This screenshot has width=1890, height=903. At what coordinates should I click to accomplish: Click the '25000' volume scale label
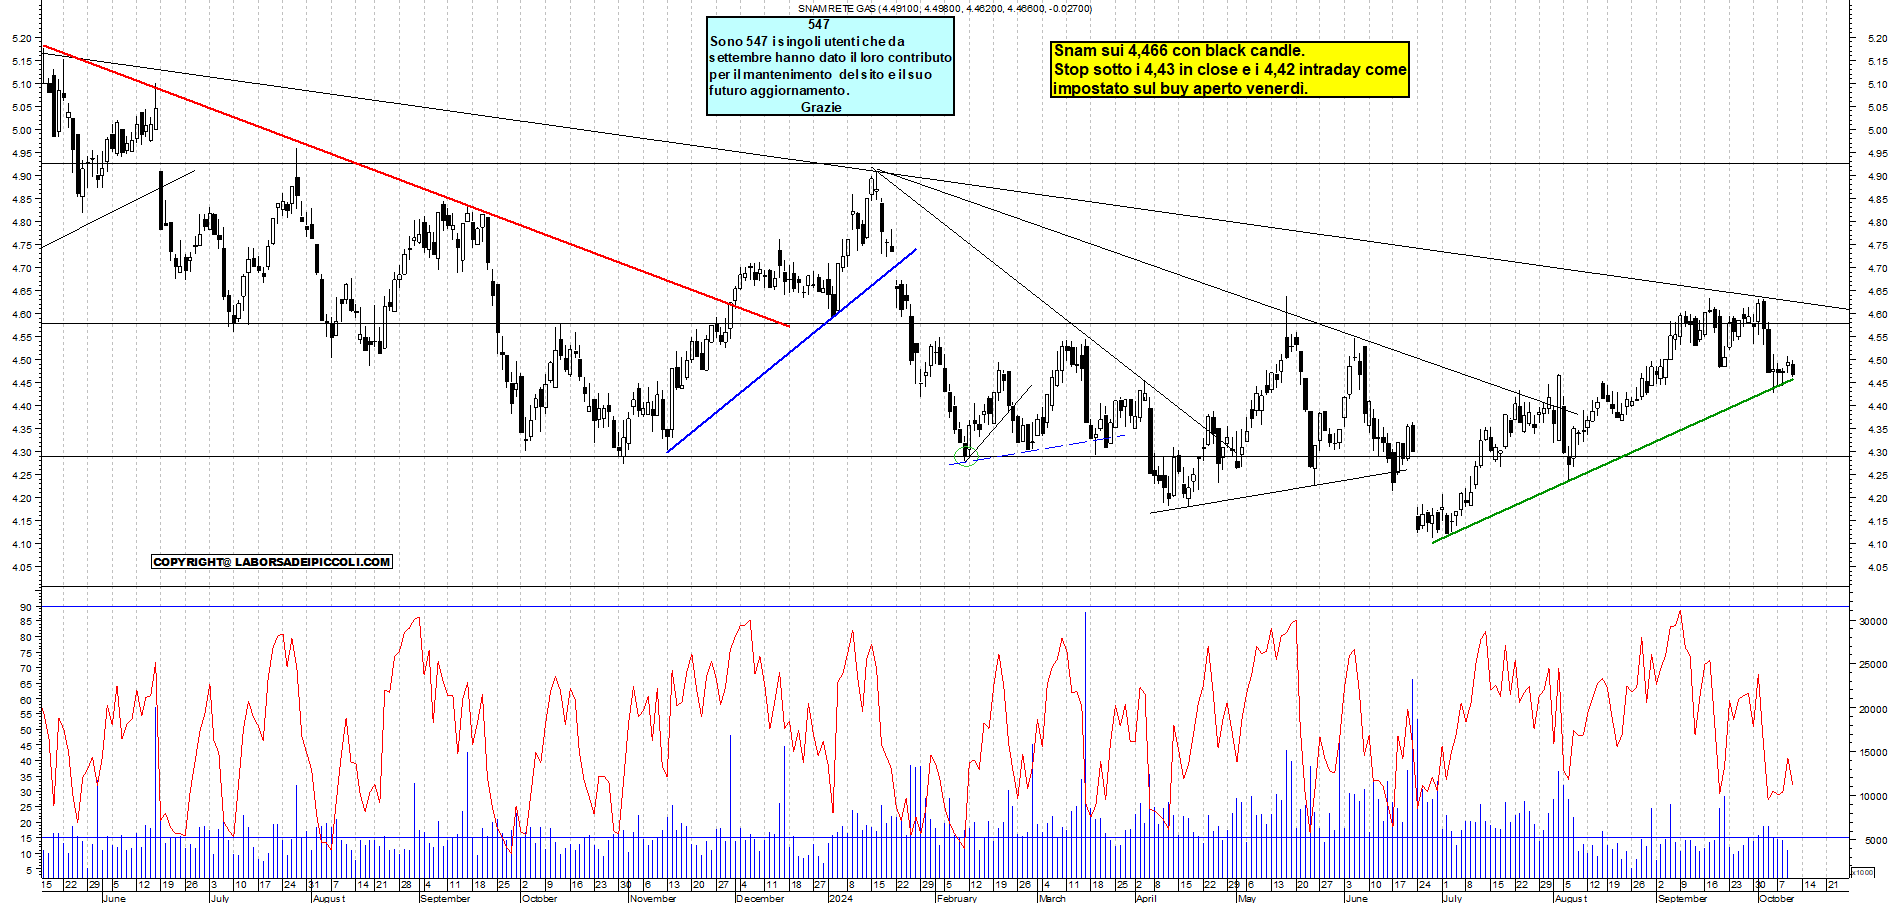(x=1873, y=665)
